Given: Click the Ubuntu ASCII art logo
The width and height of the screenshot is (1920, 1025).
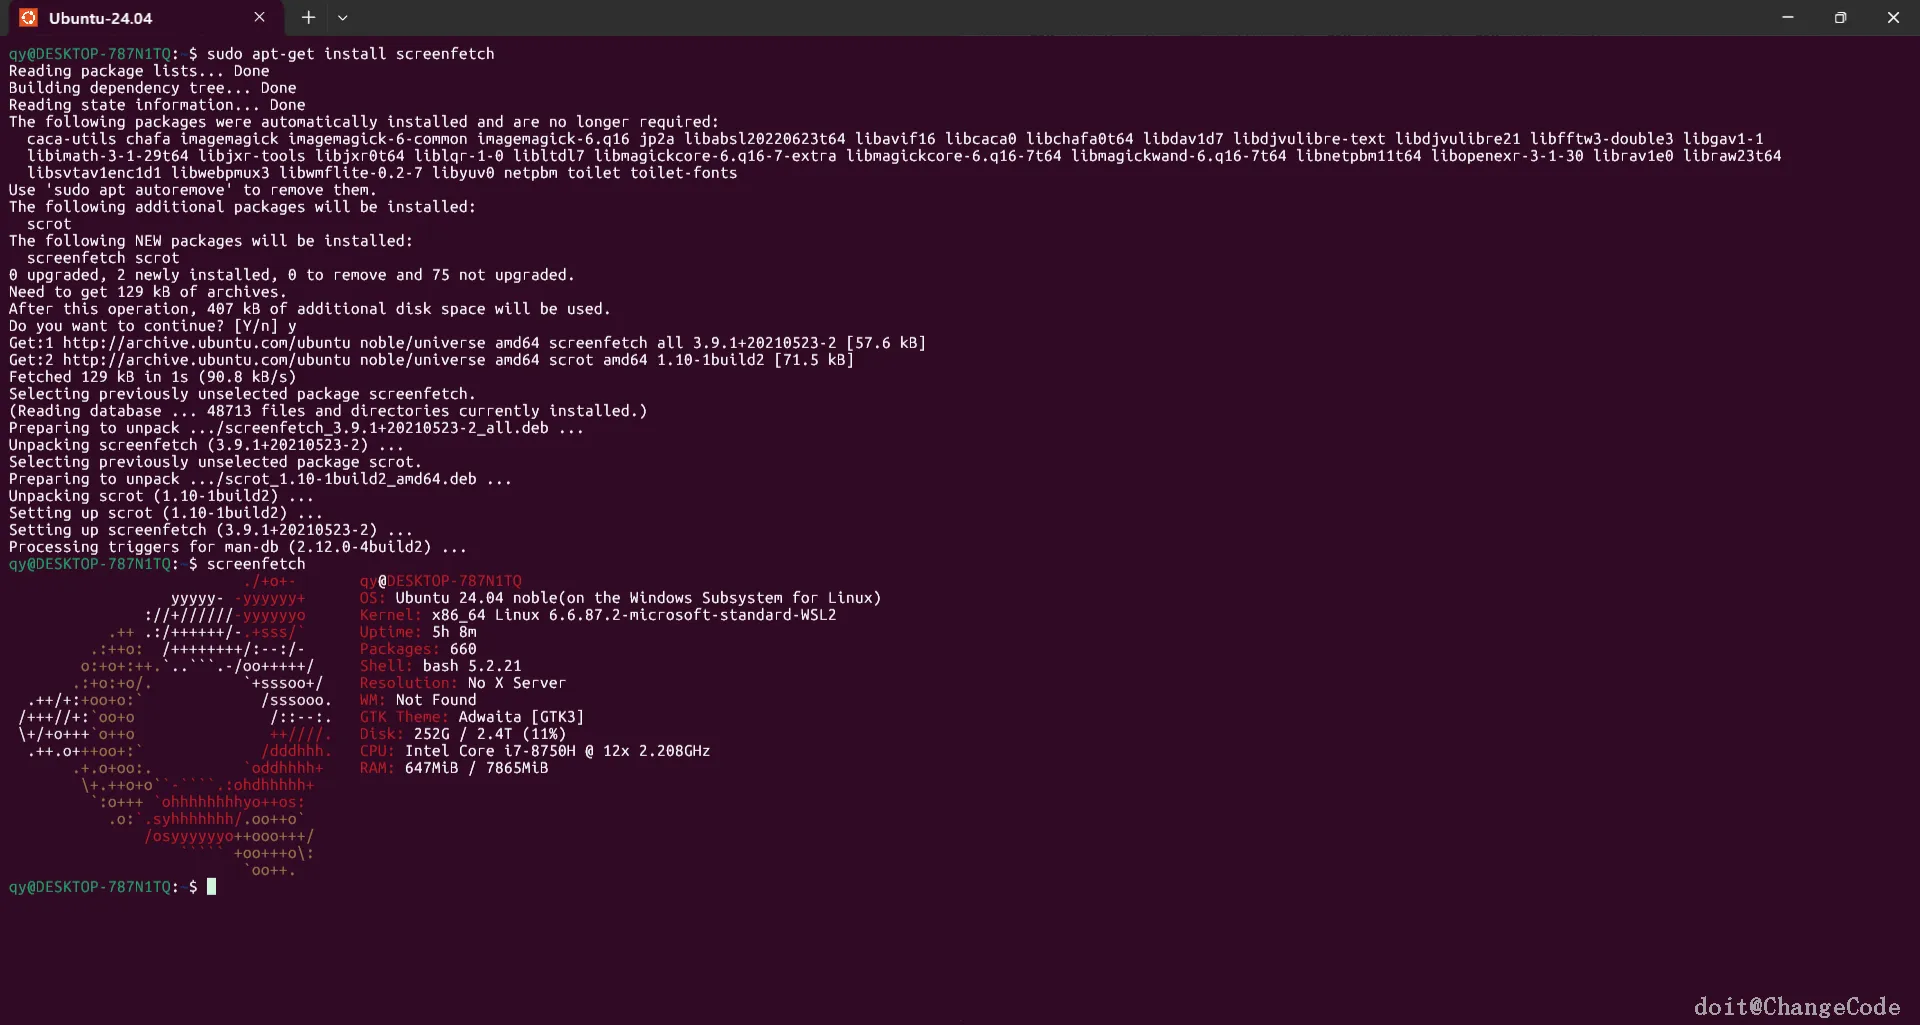Looking at the screenshot, I should pyautogui.click(x=175, y=725).
